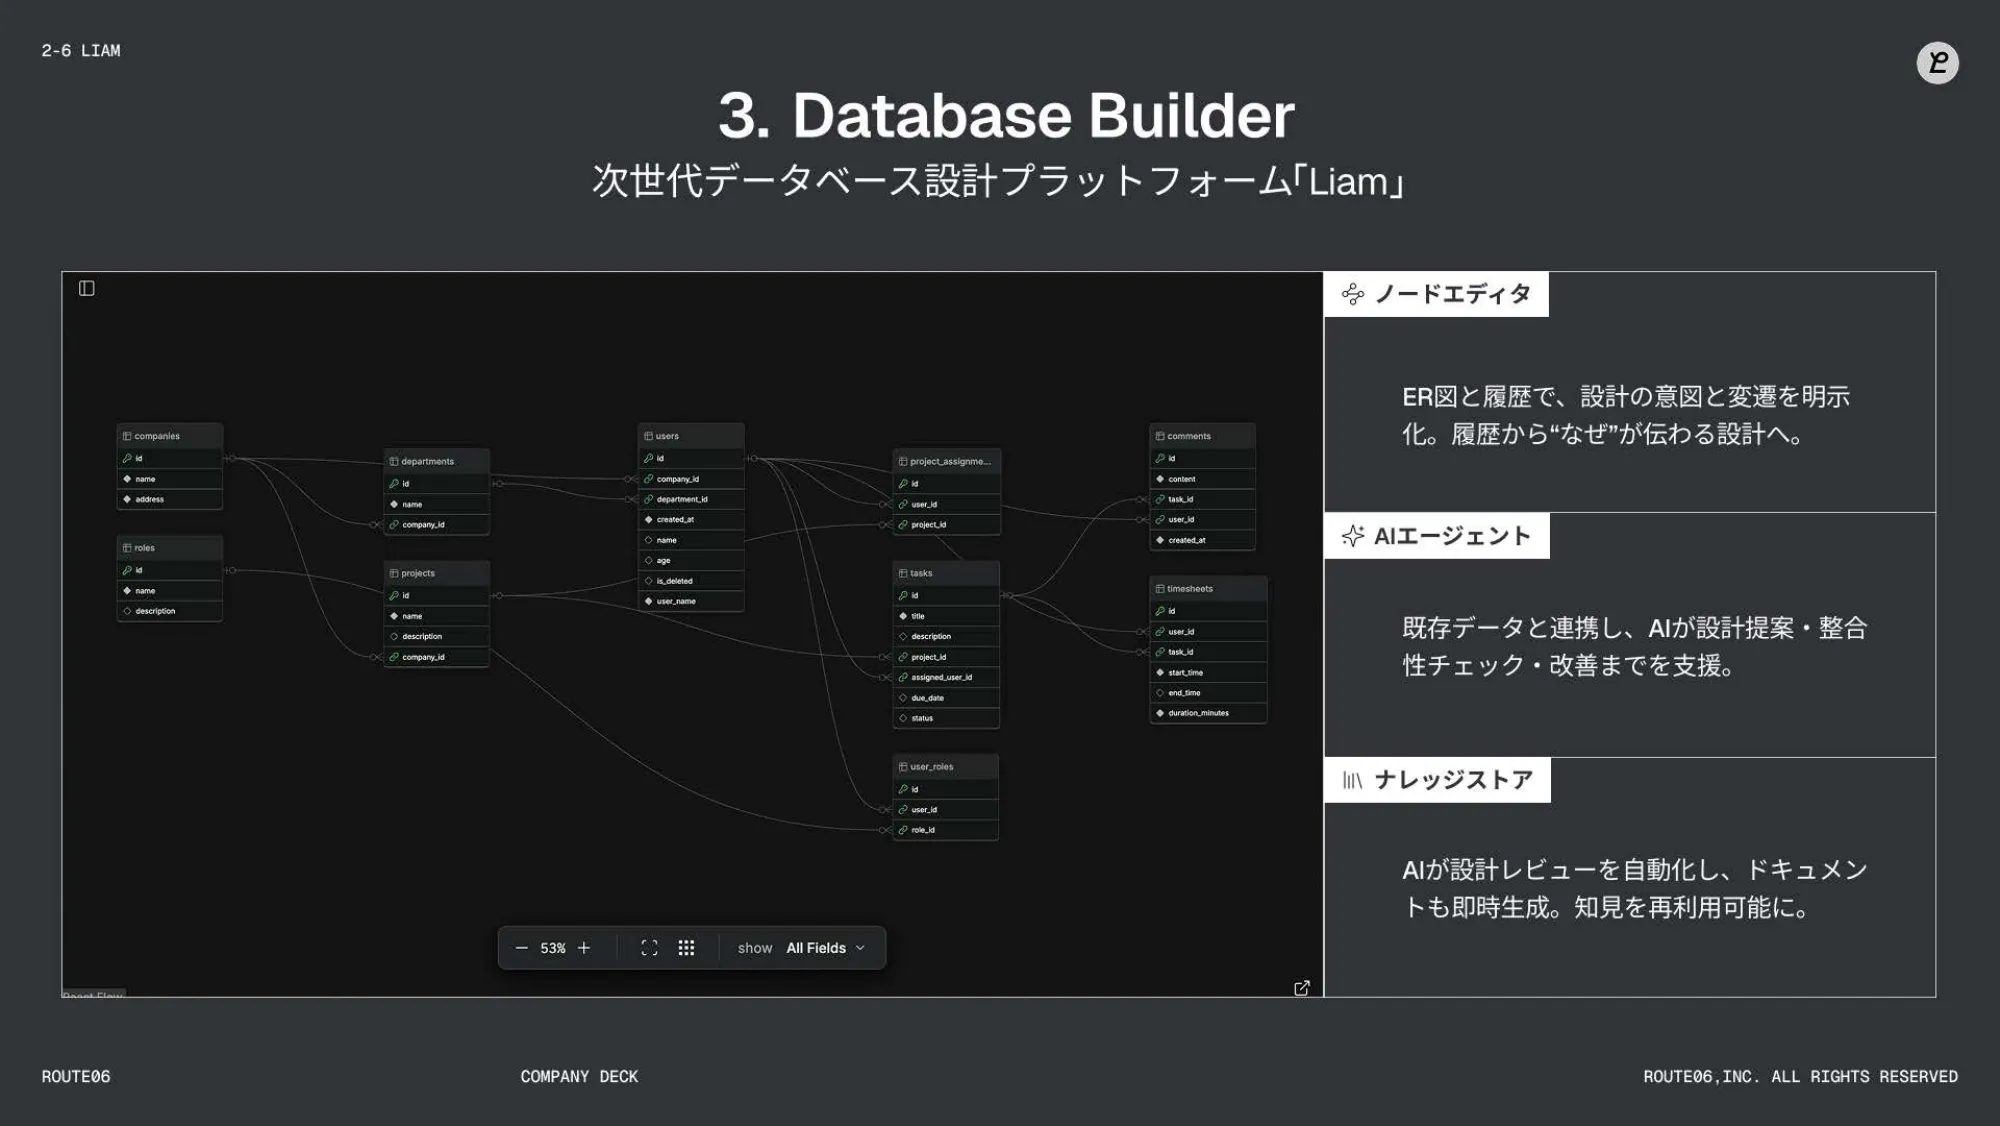Select the ナレッジストア tab label
The image size is (2000, 1126).
click(x=1453, y=780)
